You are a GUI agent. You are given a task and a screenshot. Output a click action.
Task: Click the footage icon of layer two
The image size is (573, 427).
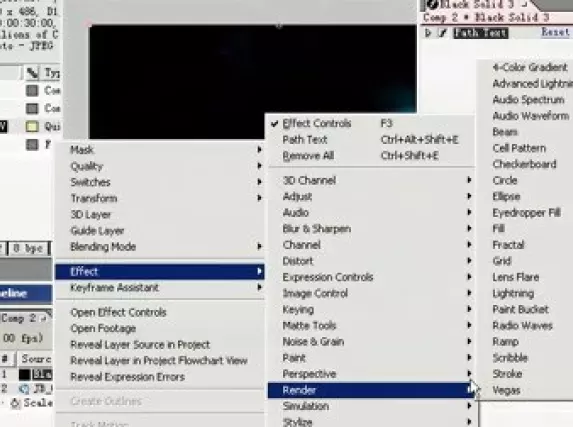tap(24, 389)
